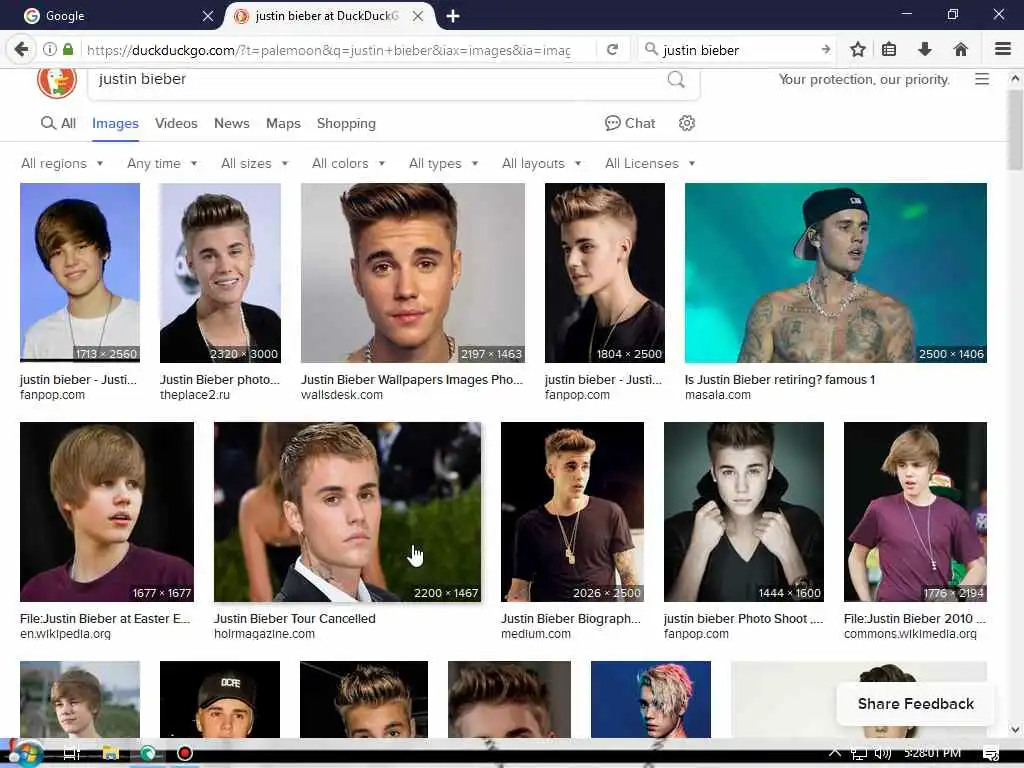Switch to the Maps tab
Viewport: 1024px width, 768px height.
(283, 123)
